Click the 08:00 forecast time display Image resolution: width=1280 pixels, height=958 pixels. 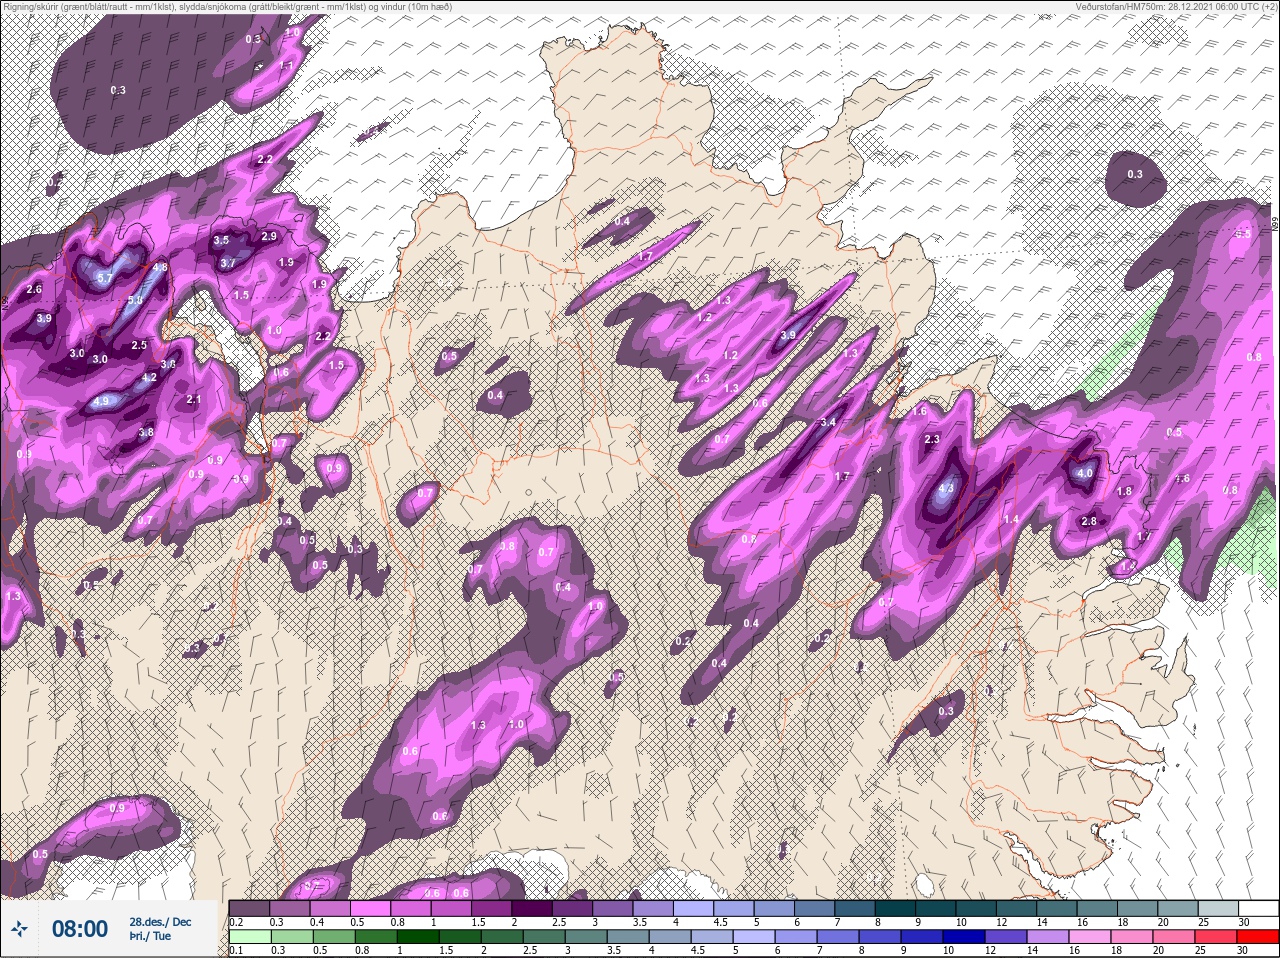[80, 929]
